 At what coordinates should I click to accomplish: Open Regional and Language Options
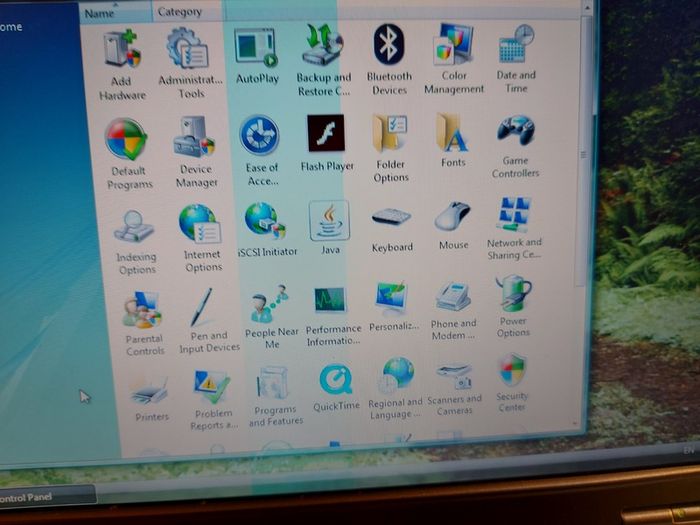395,388
